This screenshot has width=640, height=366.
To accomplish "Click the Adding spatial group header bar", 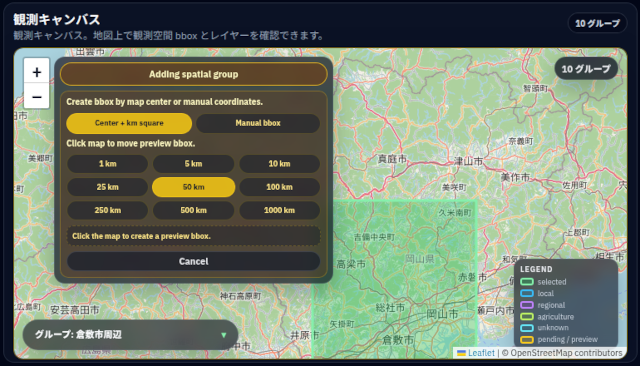I will coord(193,74).
